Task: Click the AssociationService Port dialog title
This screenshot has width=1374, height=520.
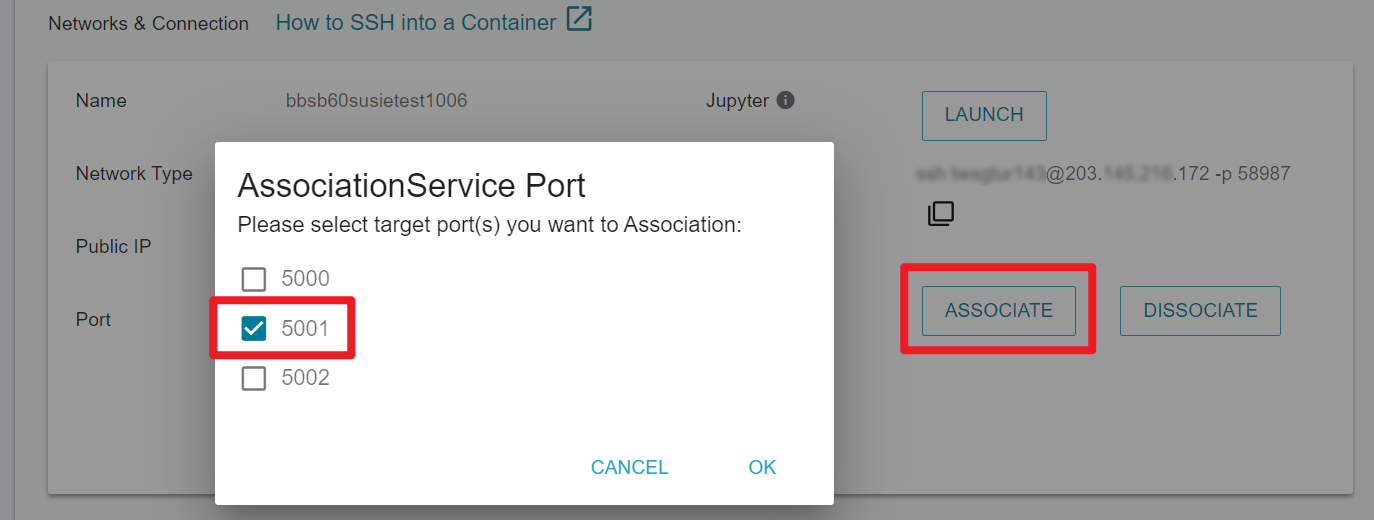Action: pos(411,186)
